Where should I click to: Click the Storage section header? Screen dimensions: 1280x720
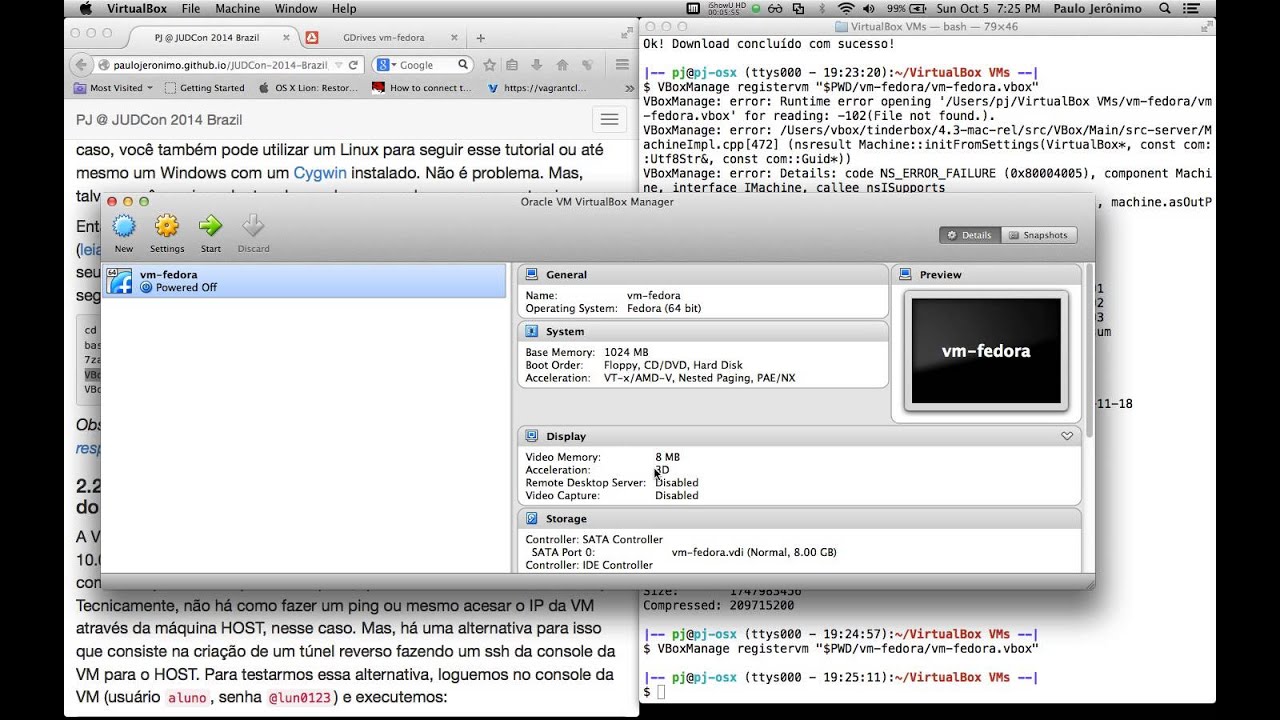click(799, 519)
